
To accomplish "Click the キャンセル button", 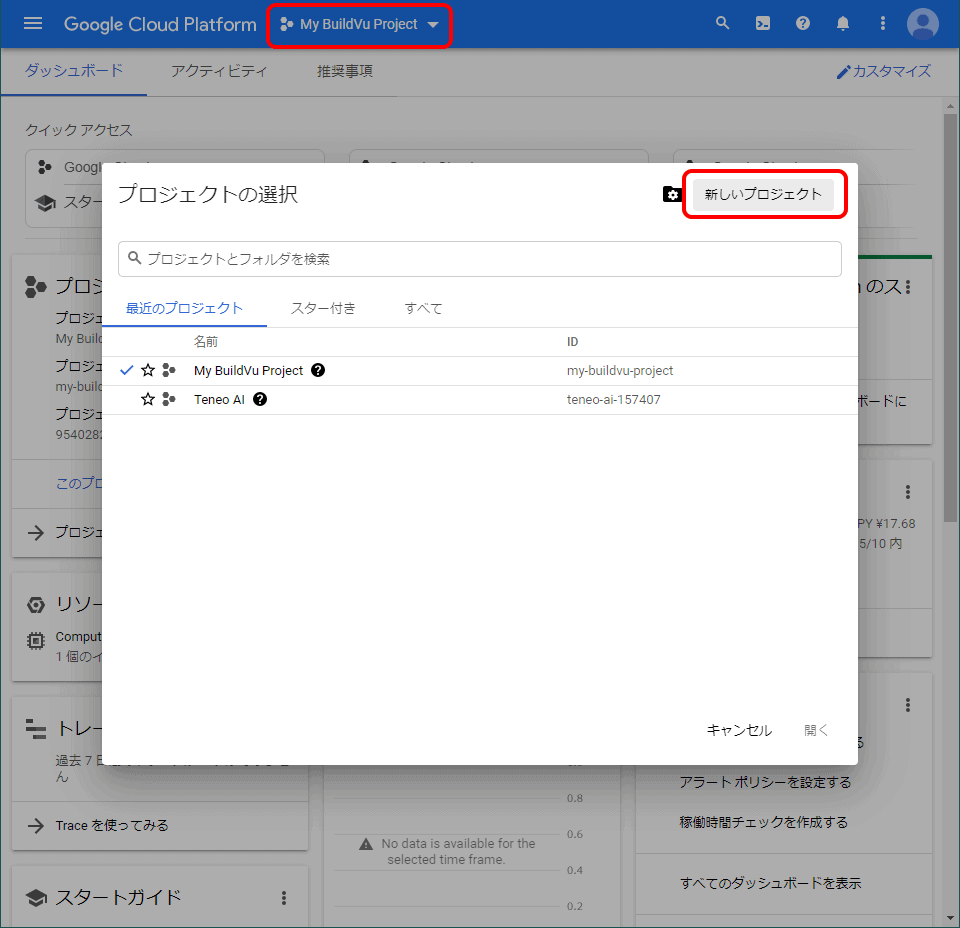I will [x=739, y=730].
